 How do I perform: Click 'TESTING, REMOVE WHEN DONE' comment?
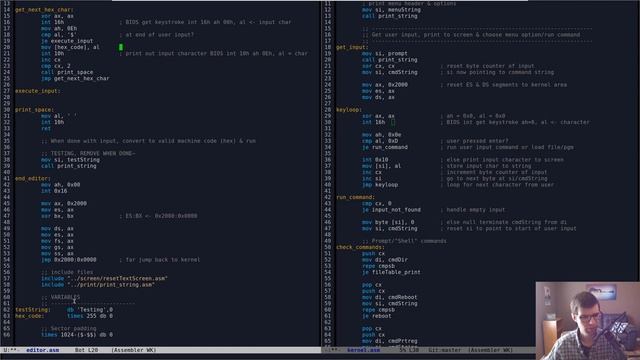coord(88,153)
